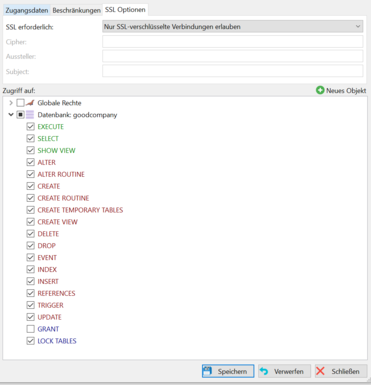Switch to the Zugangsdaten tab
Screen dimensions: 371x385
tap(27, 10)
